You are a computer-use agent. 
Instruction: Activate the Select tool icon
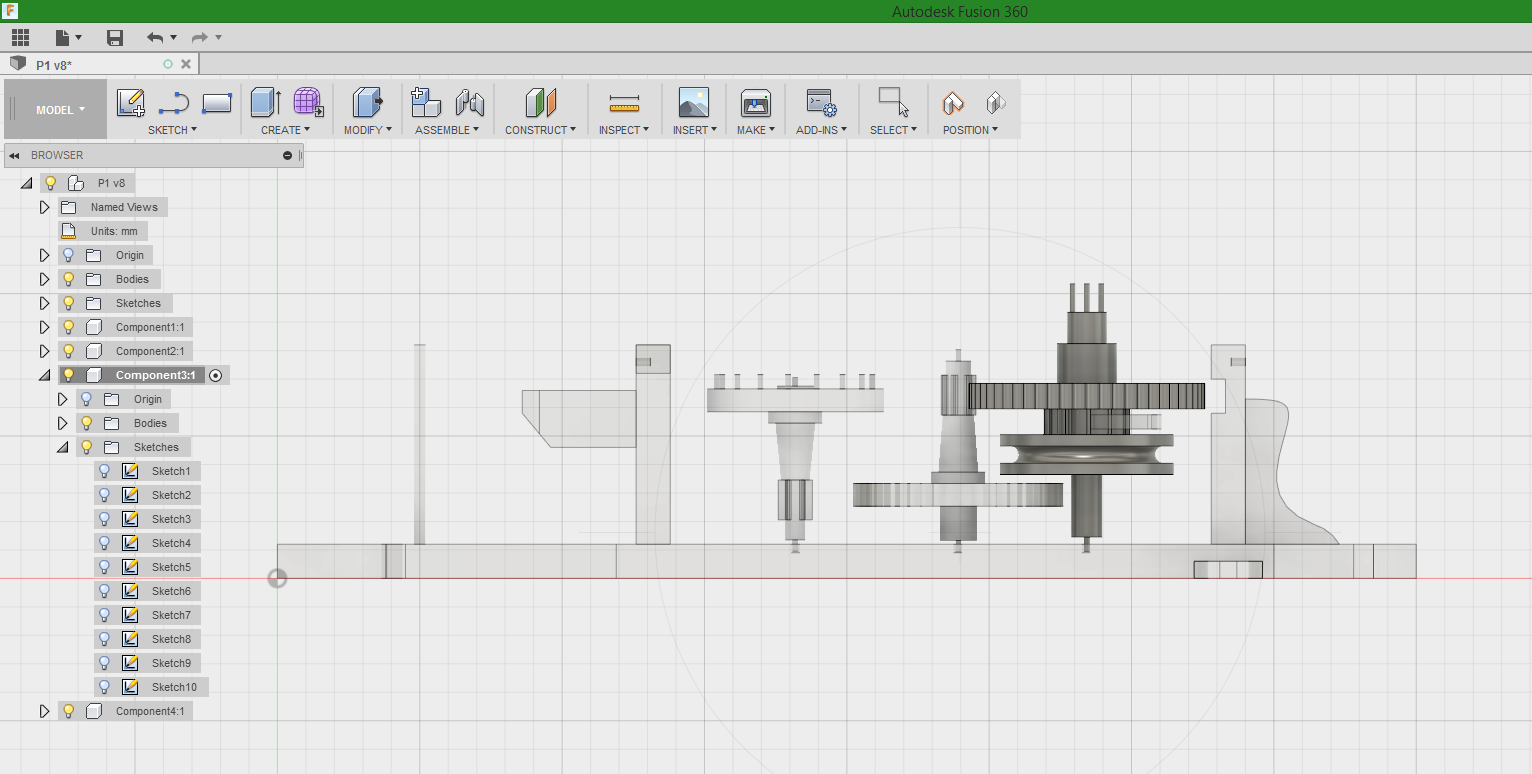click(x=893, y=102)
